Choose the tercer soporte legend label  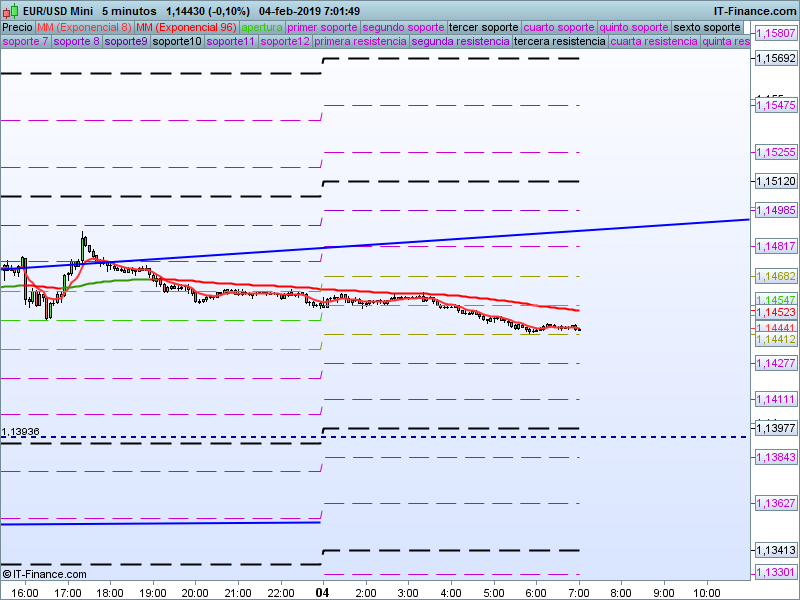(x=484, y=27)
